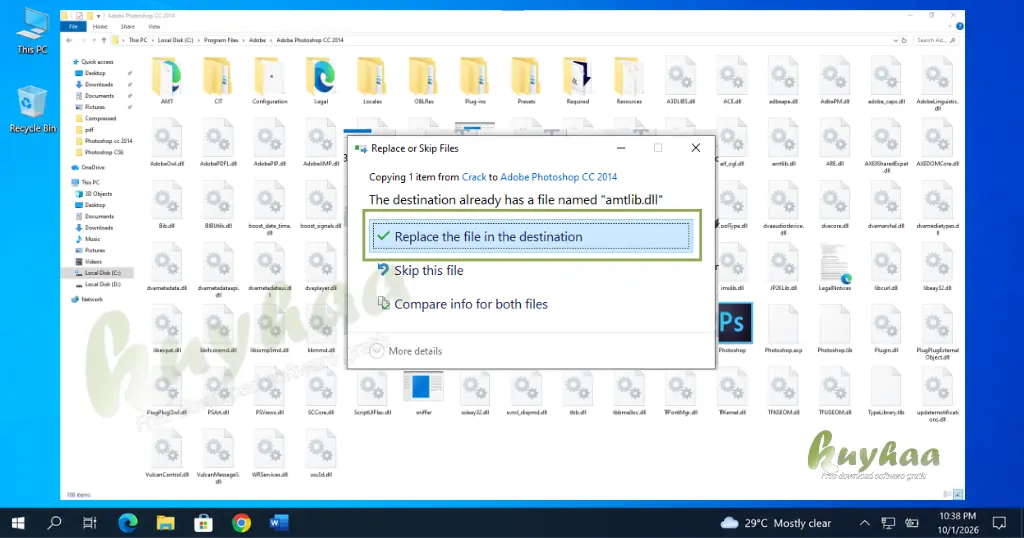Select the A3DLIBS.dll file
Image resolution: width=1024 pixels, height=538 pixels.
click(680, 81)
